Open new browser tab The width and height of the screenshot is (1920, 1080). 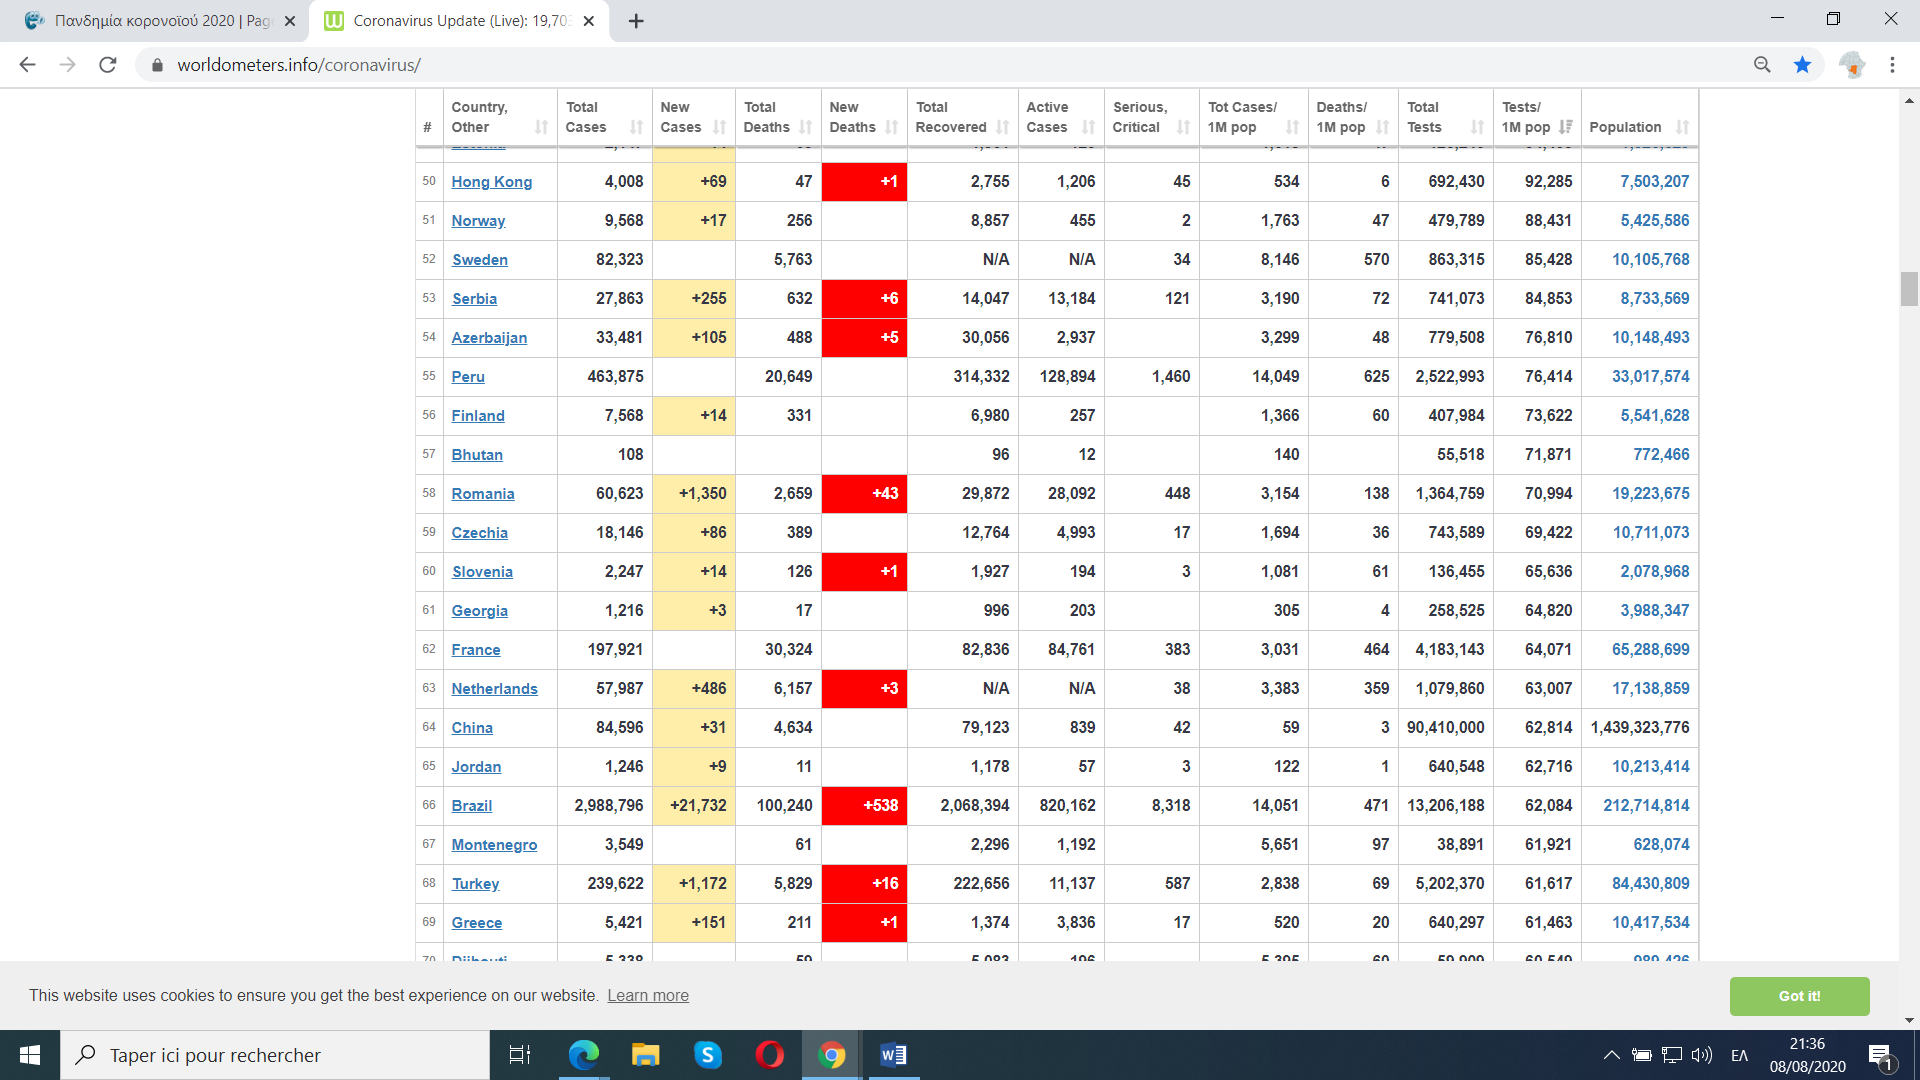[636, 21]
